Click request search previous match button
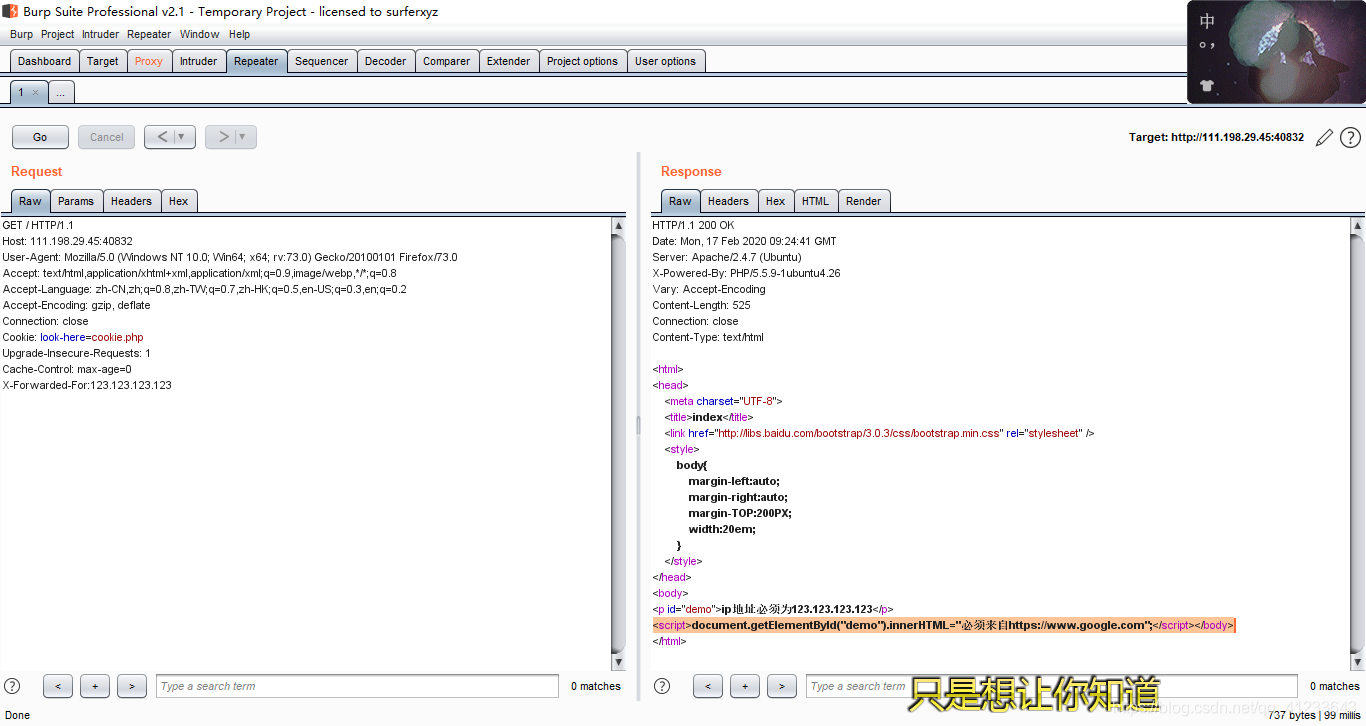1366x726 pixels. point(58,686)
